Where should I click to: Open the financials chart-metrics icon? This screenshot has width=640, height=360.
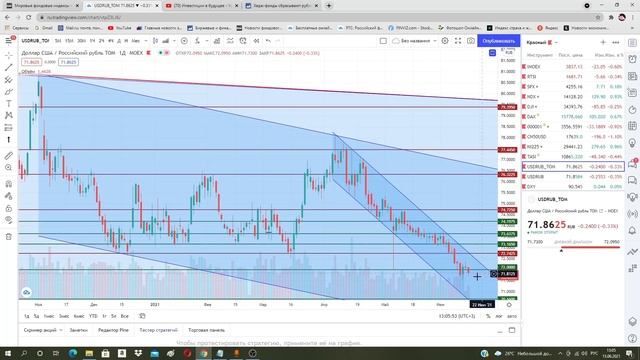click(217, 41)
